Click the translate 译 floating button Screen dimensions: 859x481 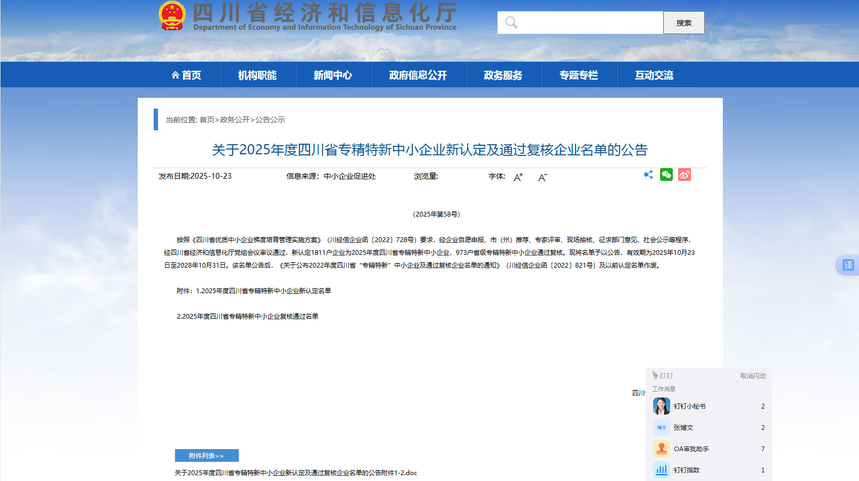847,265
